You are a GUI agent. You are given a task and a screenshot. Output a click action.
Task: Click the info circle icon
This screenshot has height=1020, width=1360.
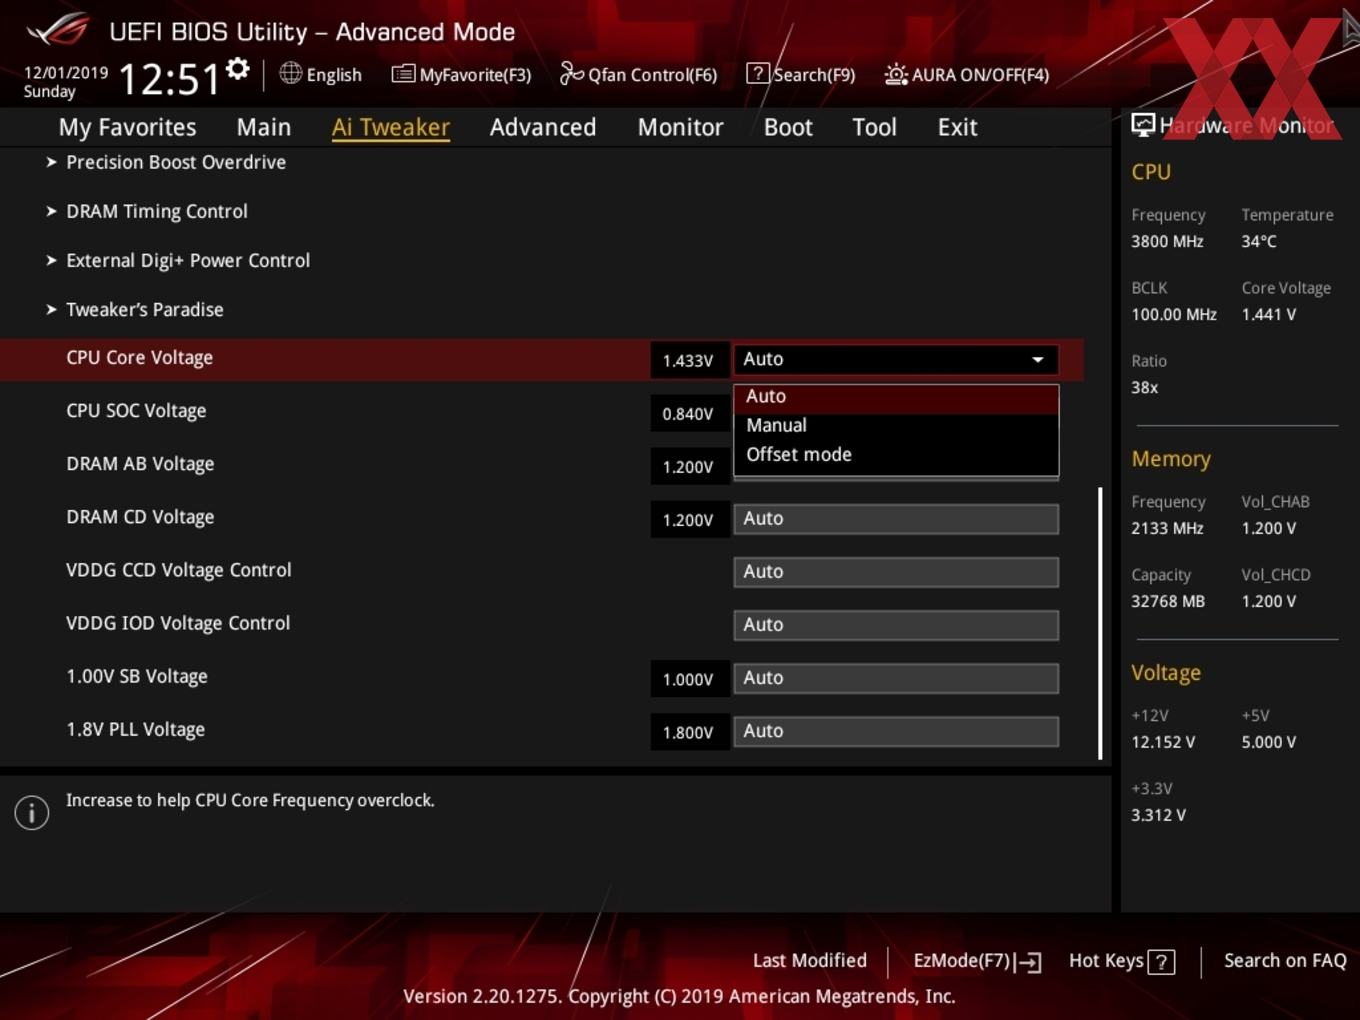coord(32,813)
